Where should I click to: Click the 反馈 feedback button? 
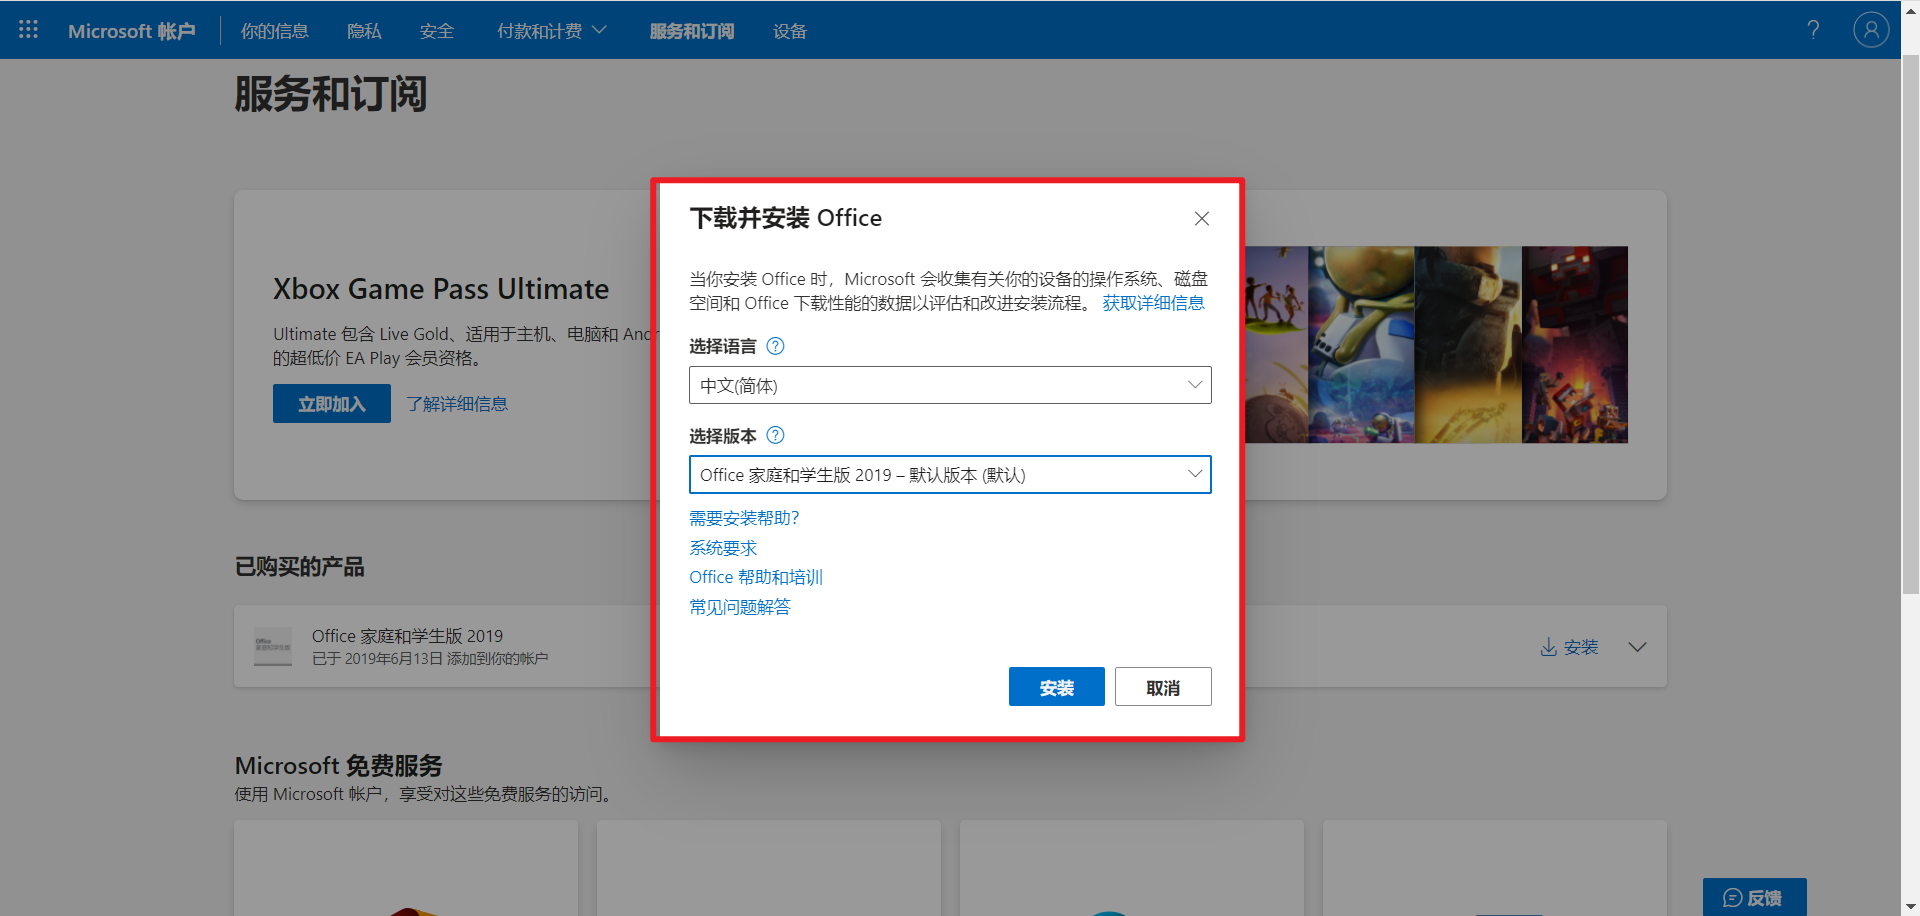coord(1754,897)
